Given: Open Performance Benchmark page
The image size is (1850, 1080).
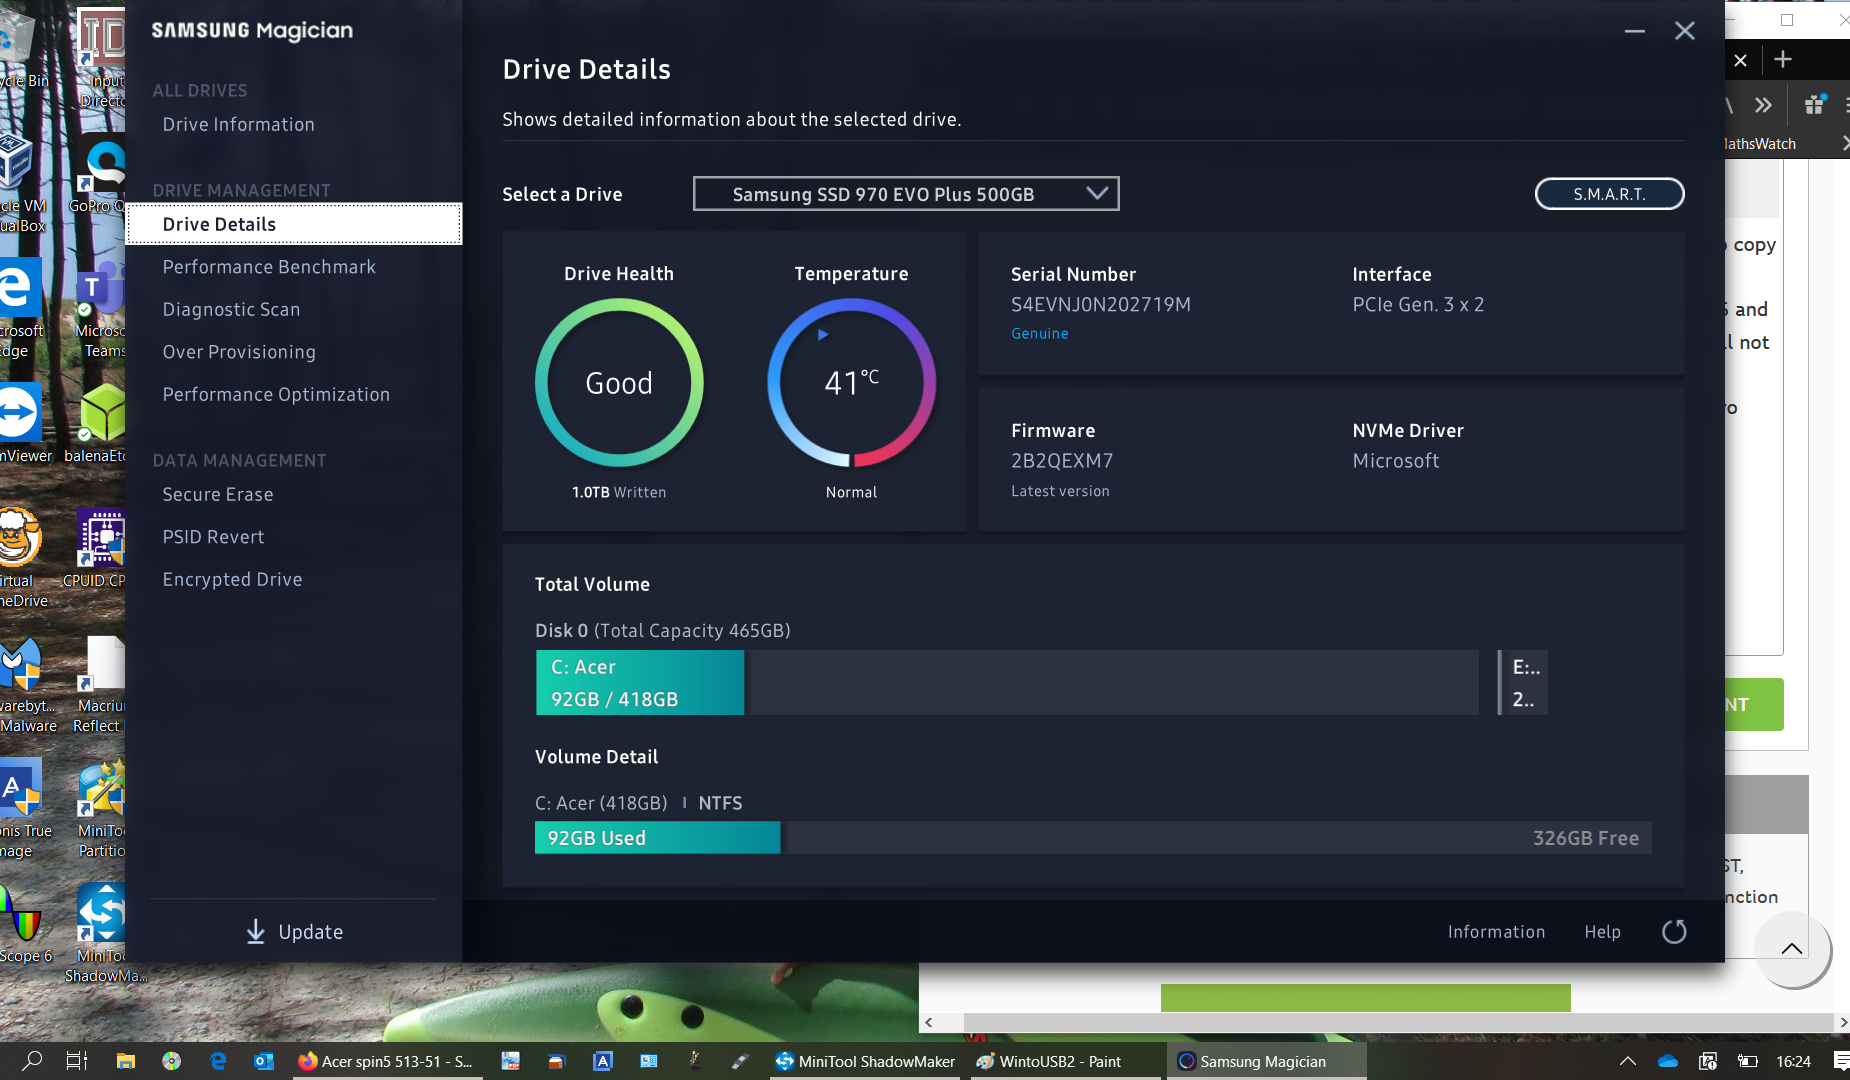Looking at the screenshot, I should tap(269, 267).
